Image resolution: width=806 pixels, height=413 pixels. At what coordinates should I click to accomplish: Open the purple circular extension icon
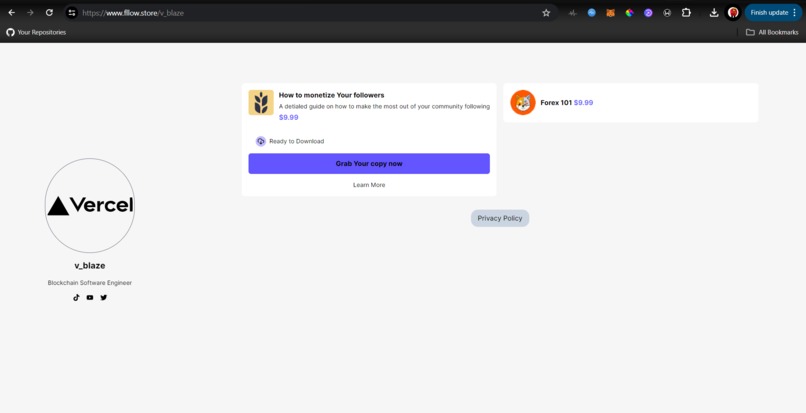point(648,13)
